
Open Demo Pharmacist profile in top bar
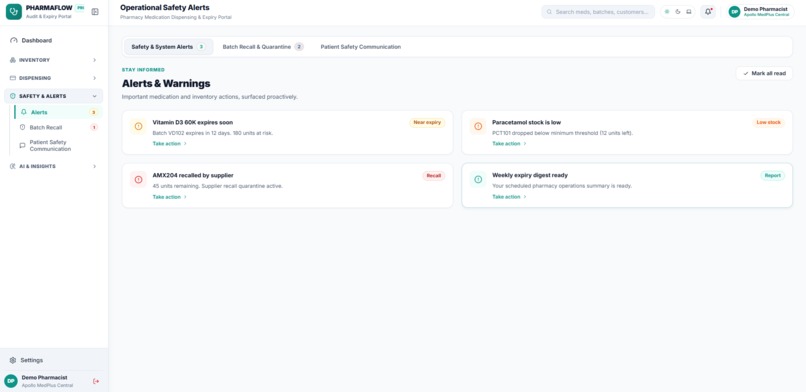[761, 12]
